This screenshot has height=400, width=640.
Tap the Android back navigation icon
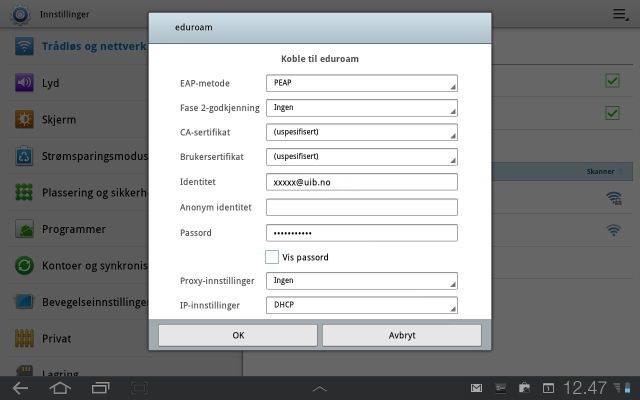tap(20, 387)
